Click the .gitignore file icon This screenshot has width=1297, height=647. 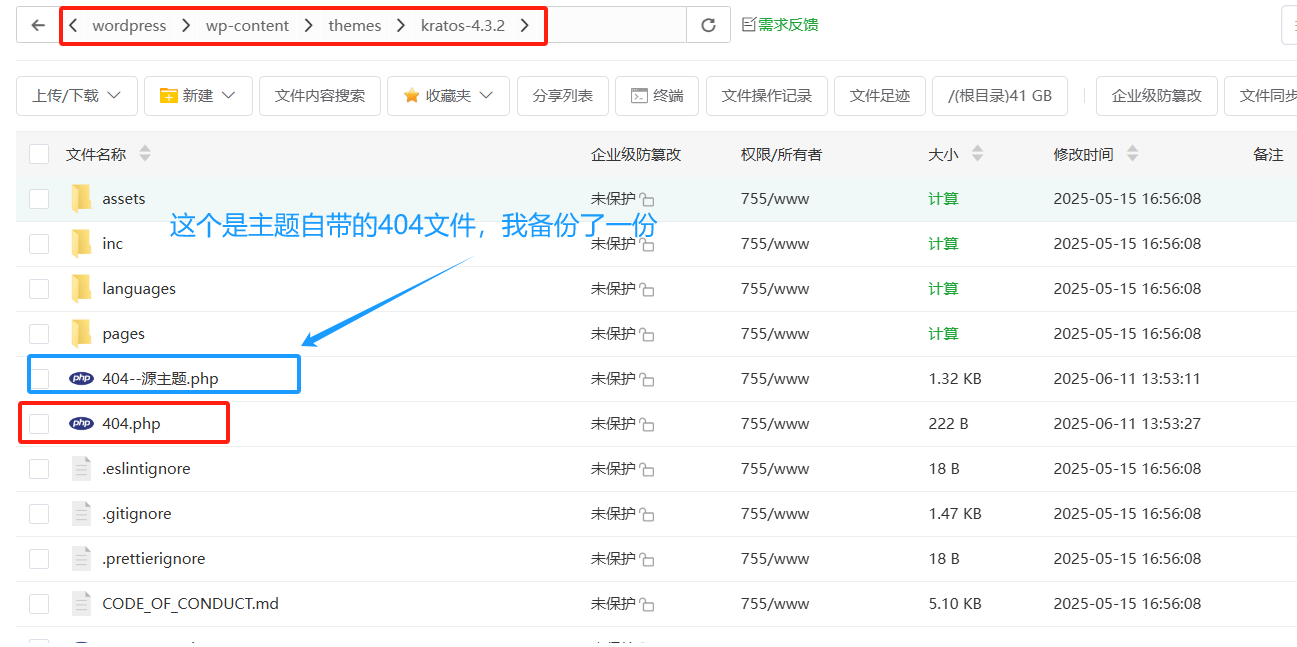pyautogui.click(x=81, y=514)
